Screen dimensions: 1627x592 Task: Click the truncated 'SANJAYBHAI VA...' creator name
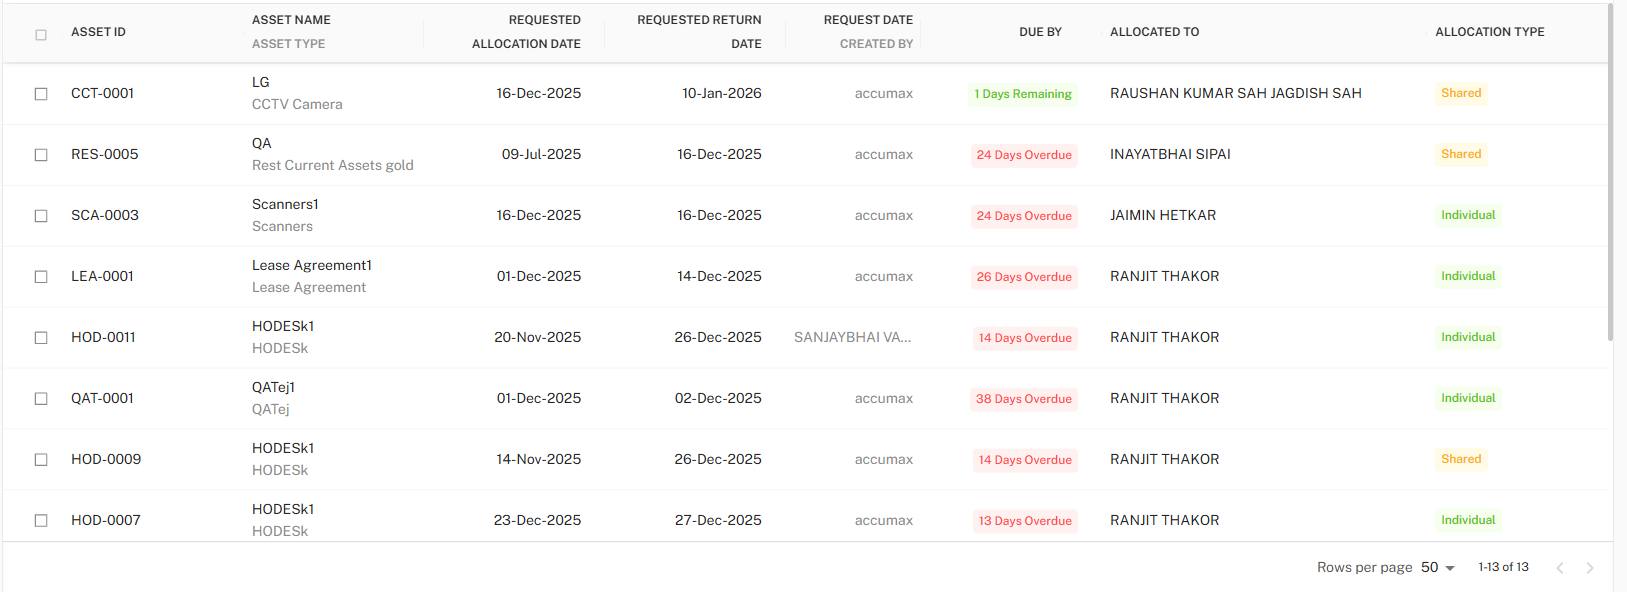pos(852,337)
